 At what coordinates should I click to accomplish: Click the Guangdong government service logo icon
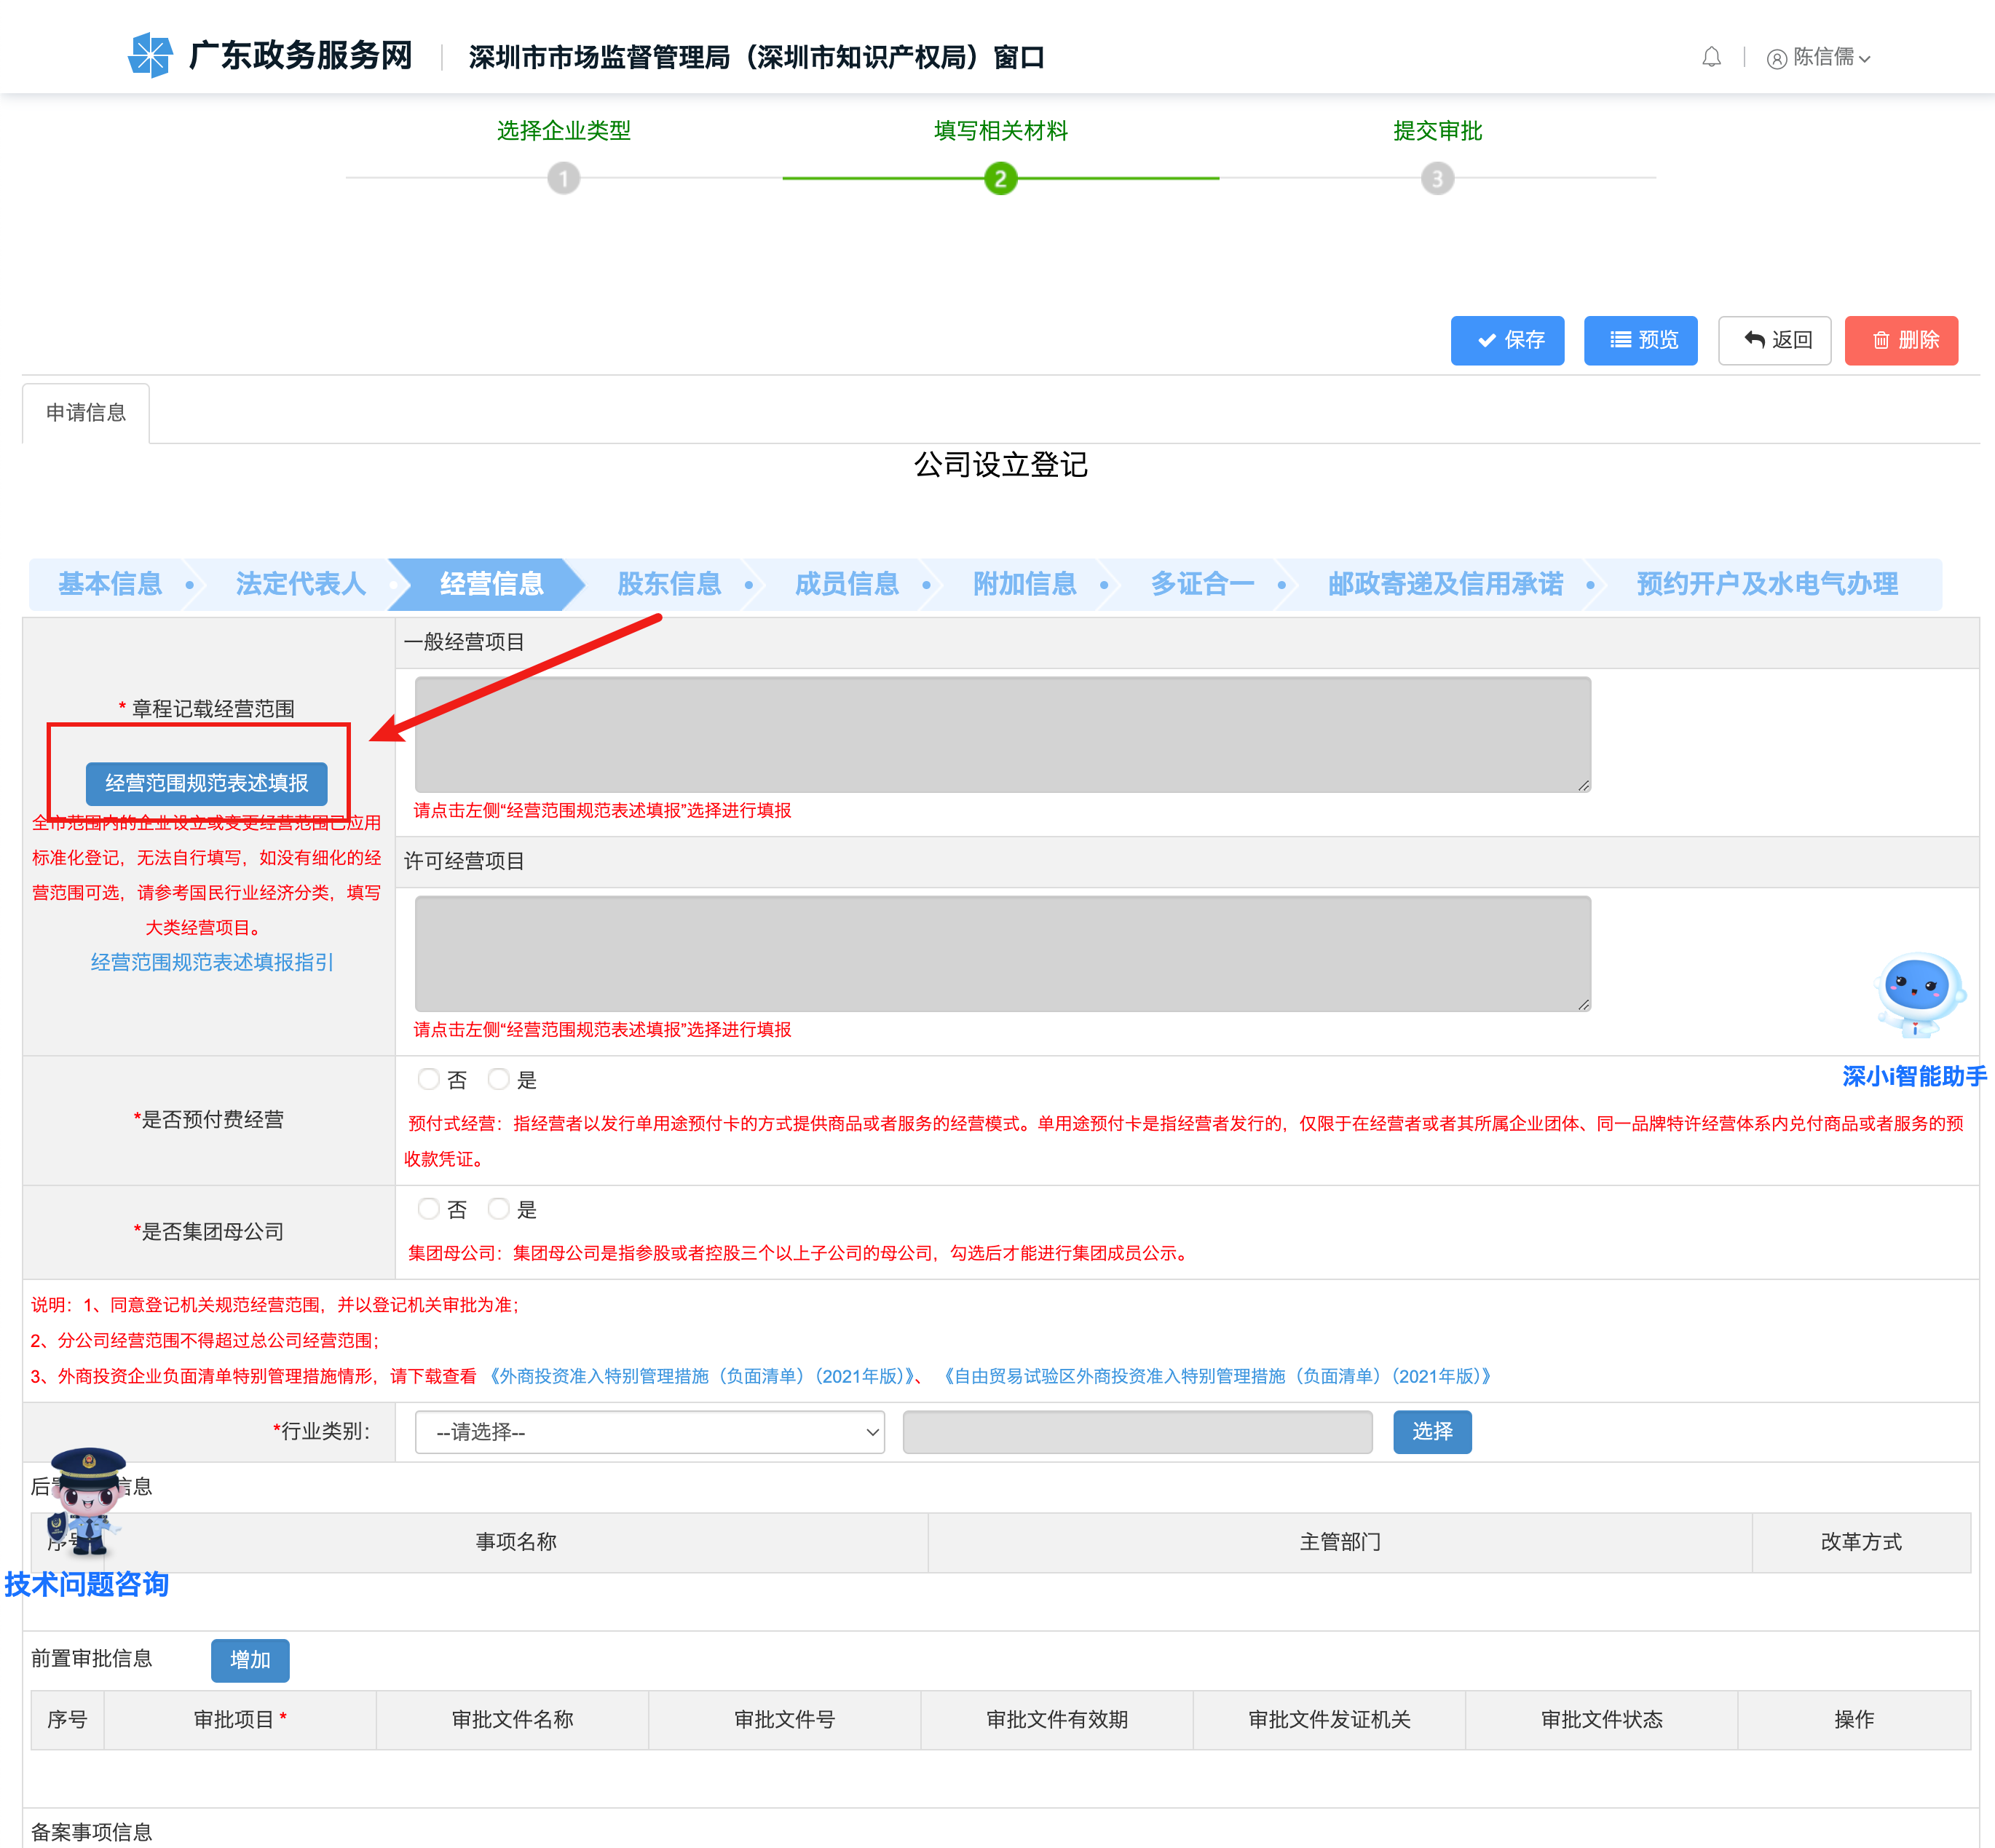click(151, 55)
